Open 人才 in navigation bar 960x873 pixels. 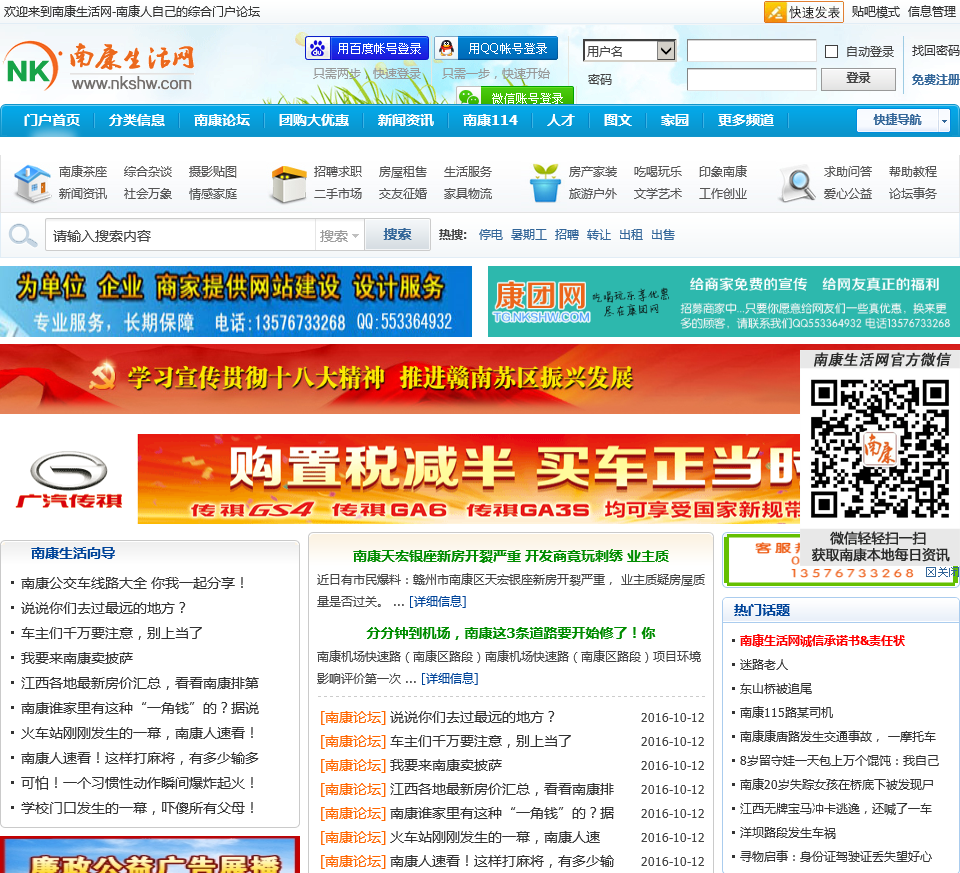pyautogui.click(x=560, y=120)
